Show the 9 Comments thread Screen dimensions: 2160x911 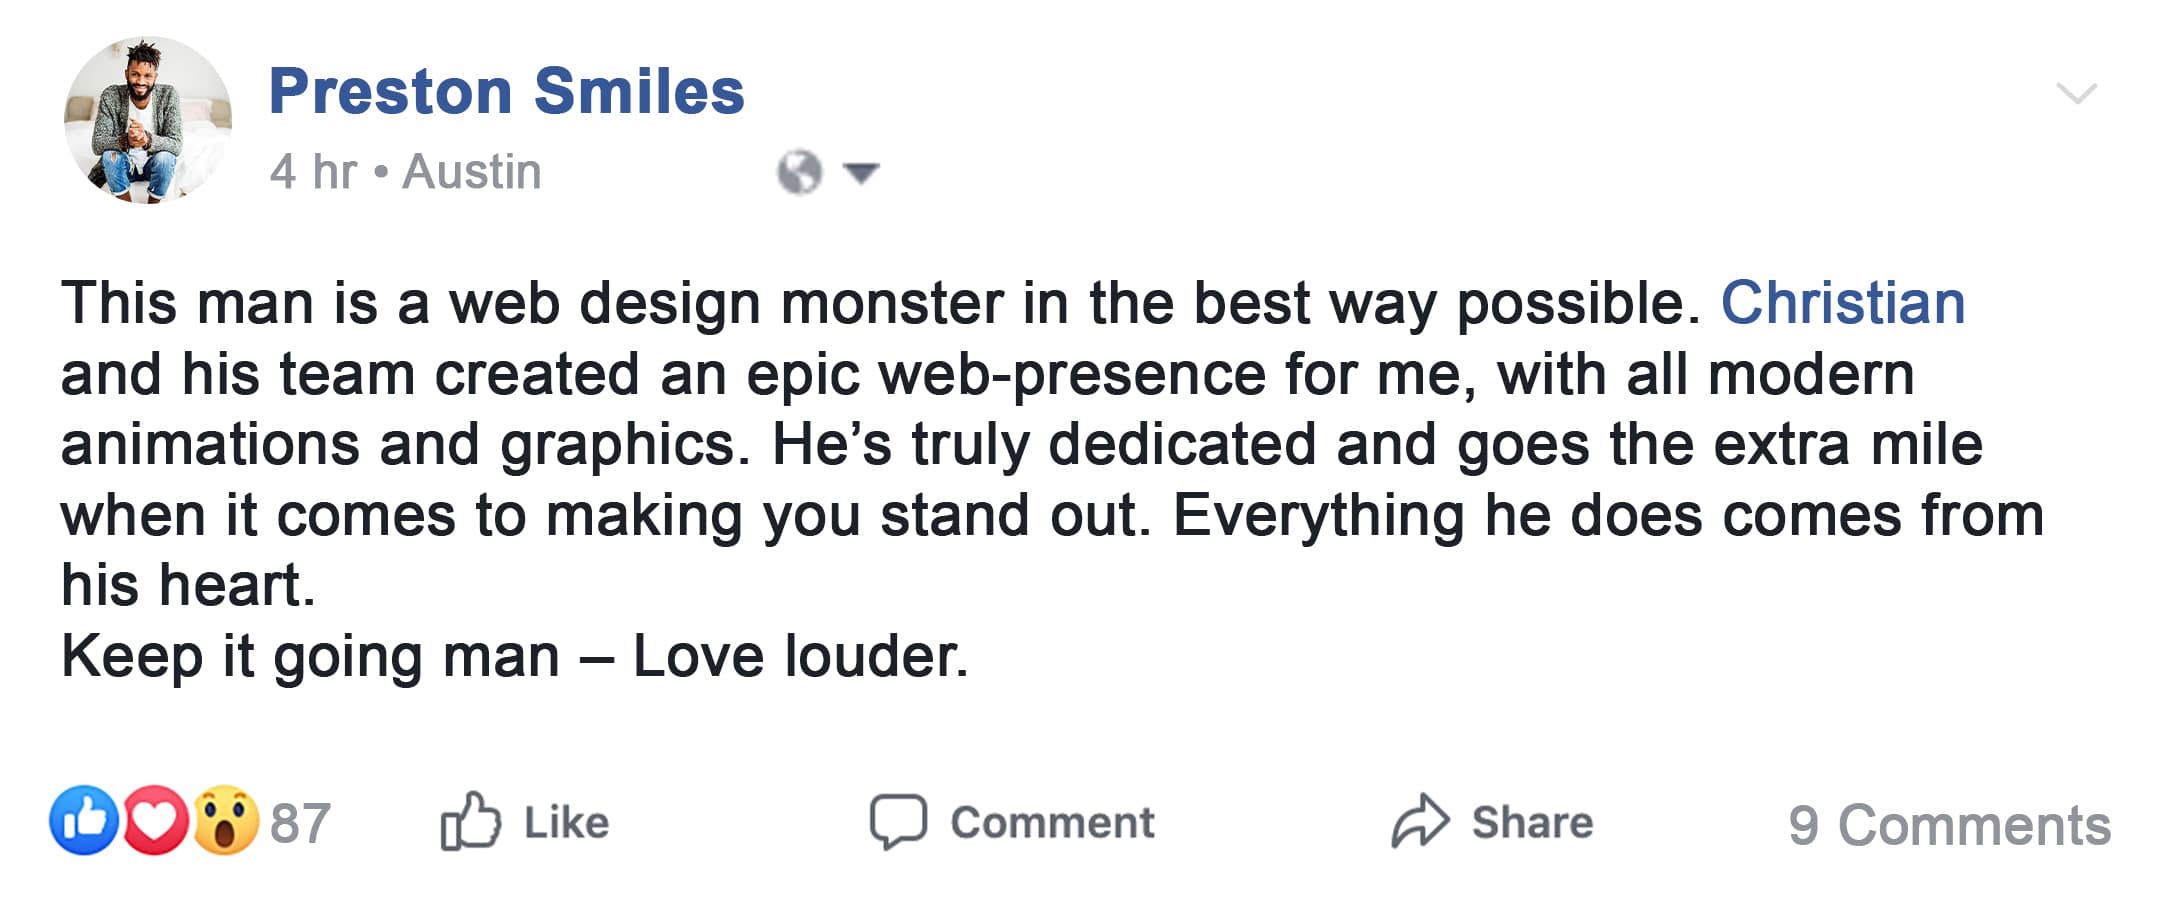[x=1949, y=825]
